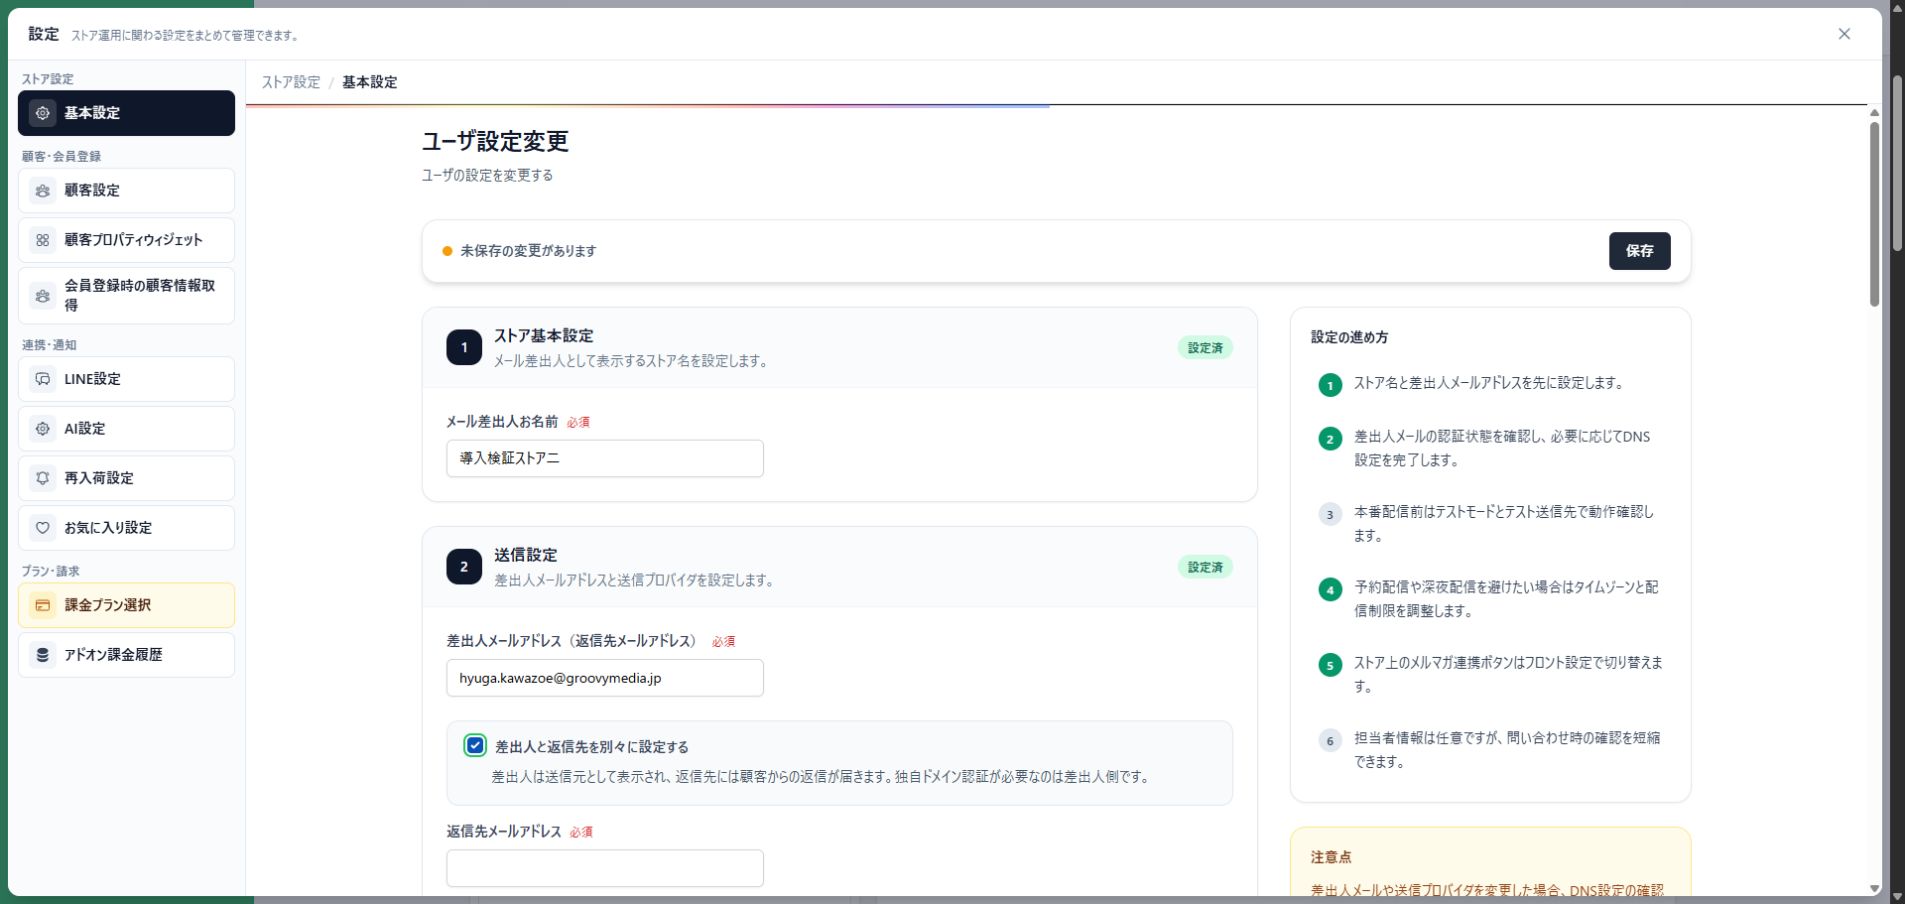Select 課金プラン選択 in sidebar
Screen dimensions: 1905x904
(126, 605)
